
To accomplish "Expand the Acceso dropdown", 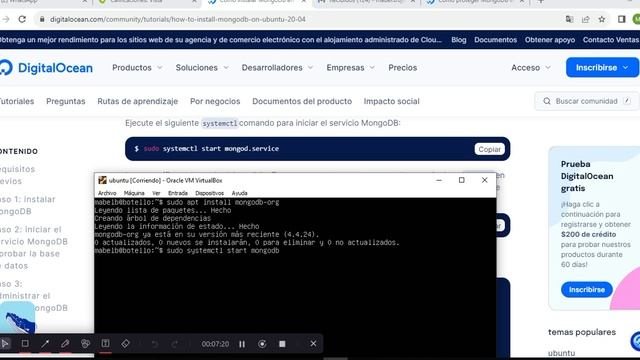I will (531, 68).
